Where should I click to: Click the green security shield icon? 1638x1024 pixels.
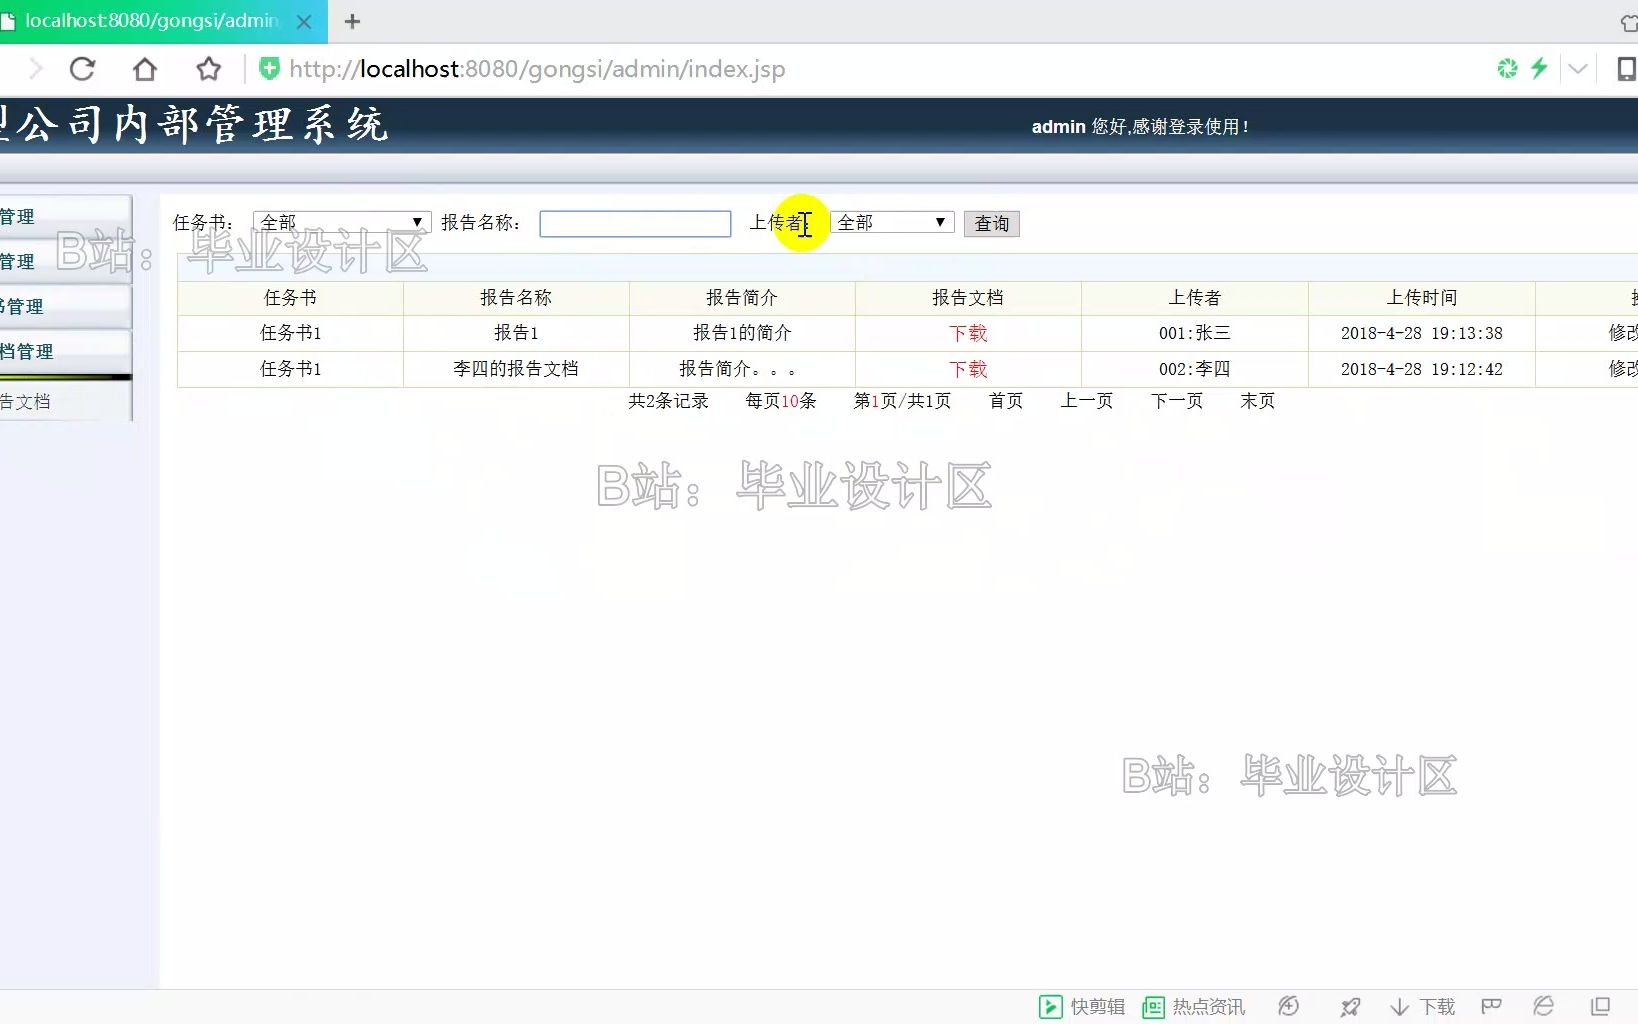pos(269,68)
